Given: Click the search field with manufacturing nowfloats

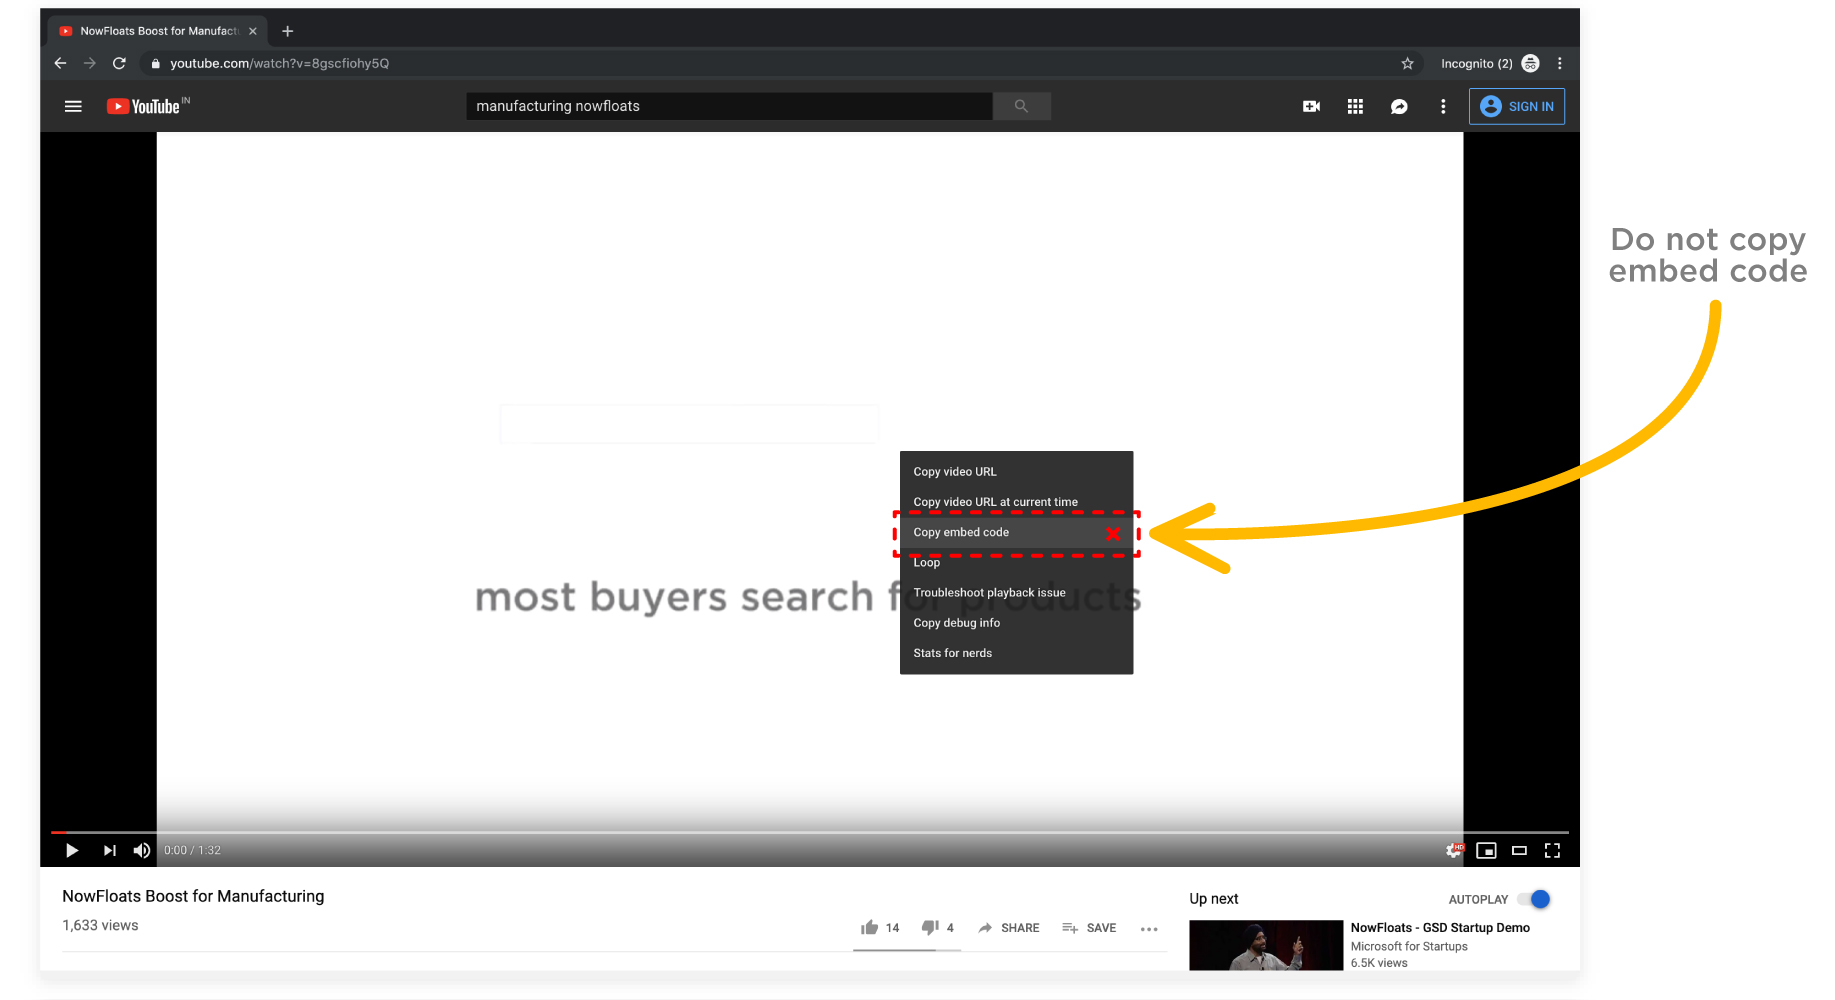Looking at the screenshot, I should [729, 106].
